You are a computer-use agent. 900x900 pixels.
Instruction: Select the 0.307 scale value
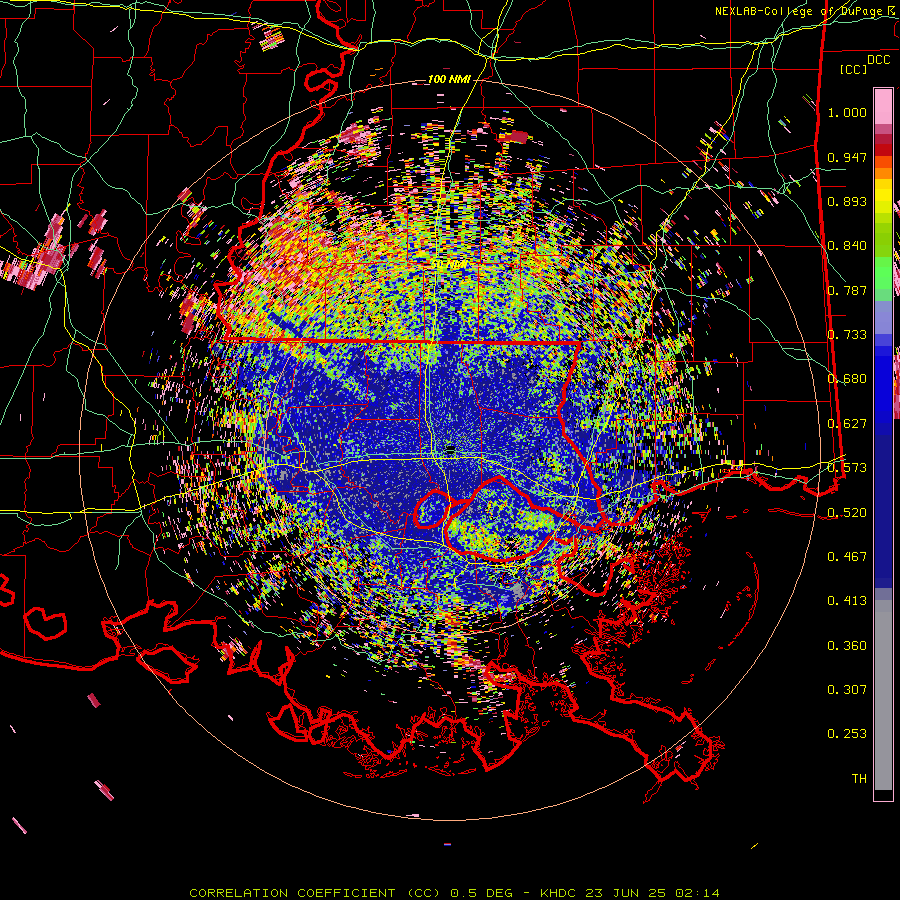point(847,689)
